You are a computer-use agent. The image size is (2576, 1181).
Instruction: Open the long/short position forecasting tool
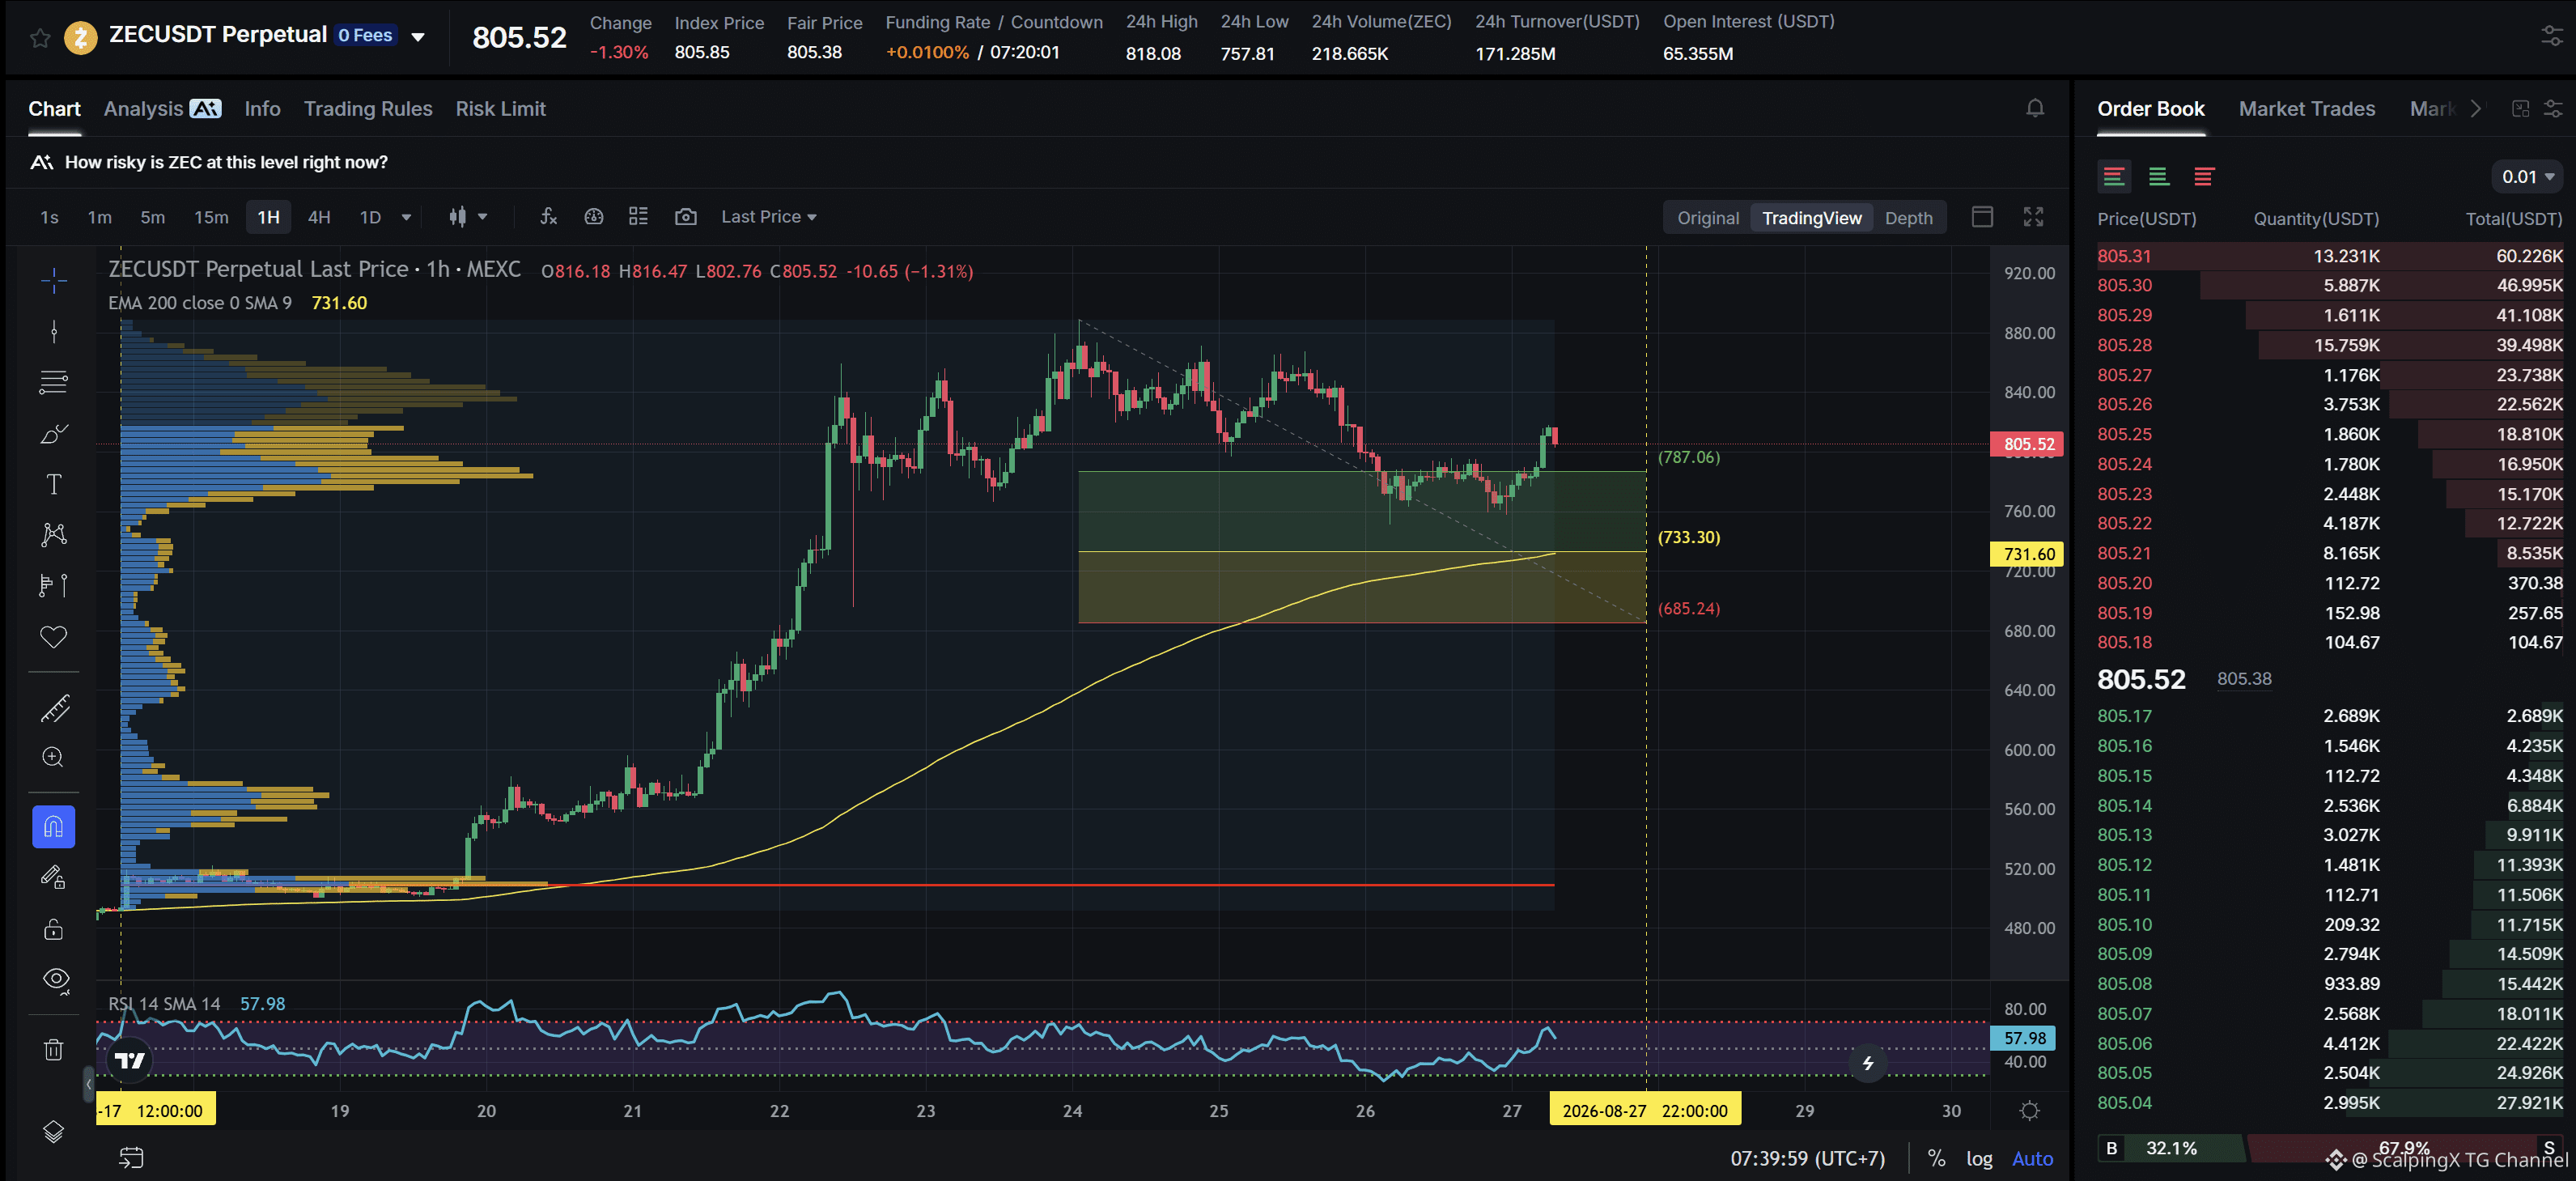coord(54,585)
